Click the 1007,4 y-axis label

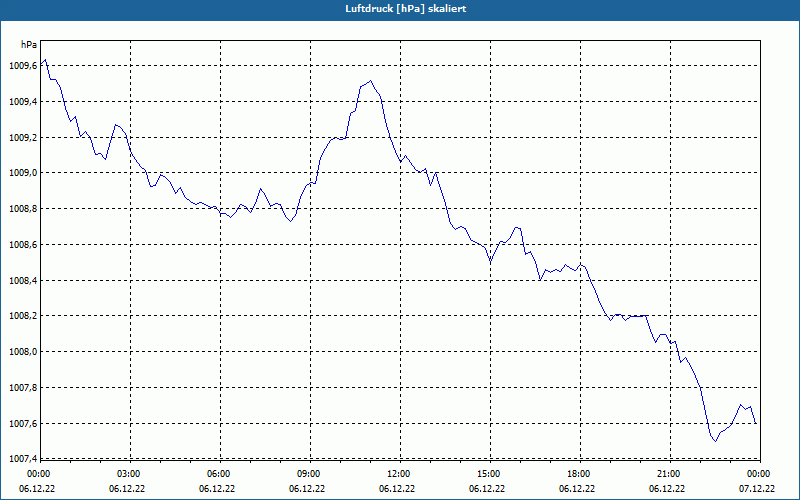pos(23,459)
